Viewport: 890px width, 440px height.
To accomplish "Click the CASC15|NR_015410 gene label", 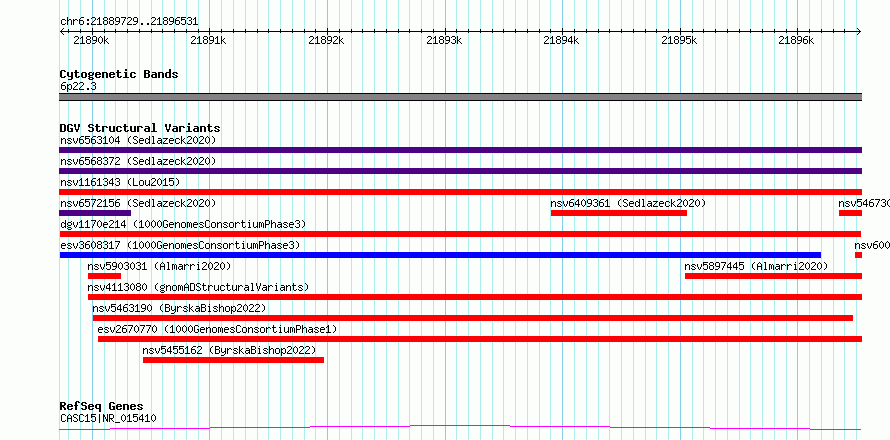I will pos(108,418).
